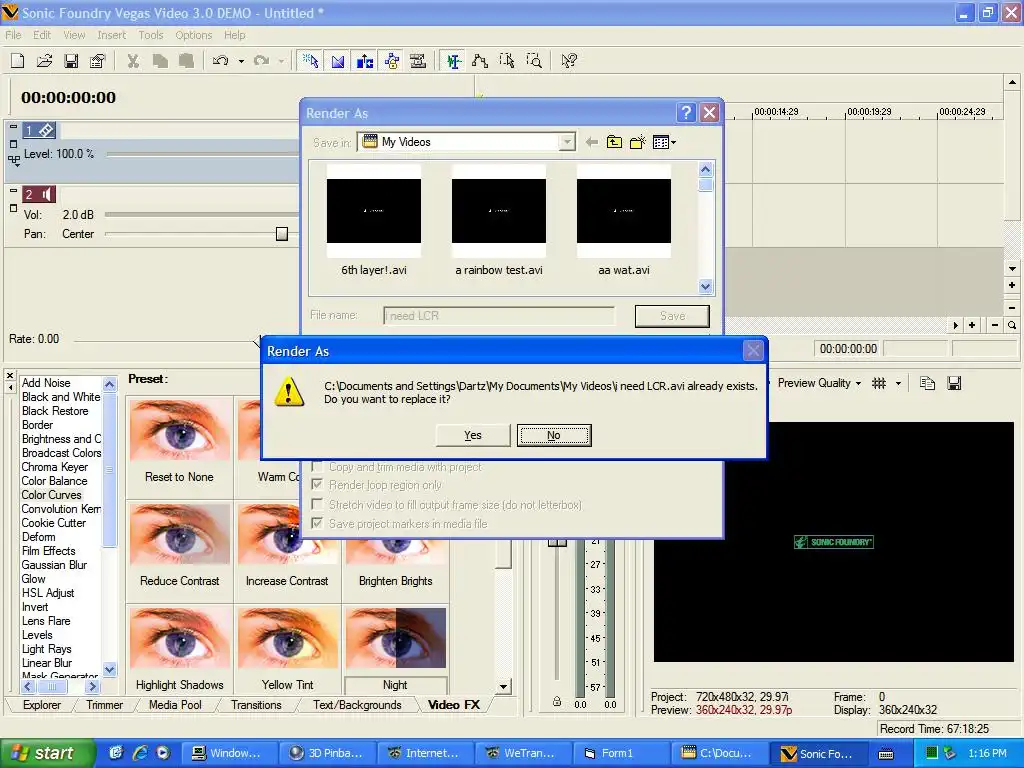Open the Save in folder dropdown
This screenshot has width=1024, height=768.
click(x=567, y=142)
